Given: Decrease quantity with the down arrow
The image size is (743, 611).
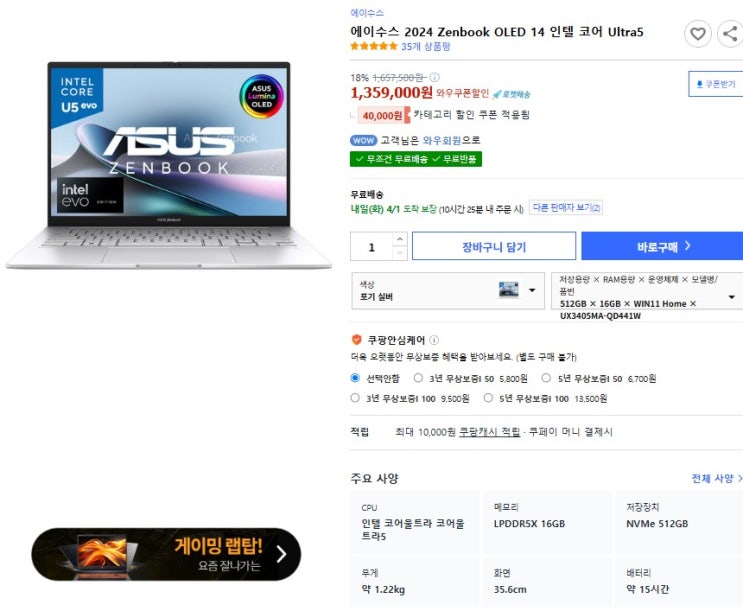Looking at the screenshot, I should click(x=400, y=253).
